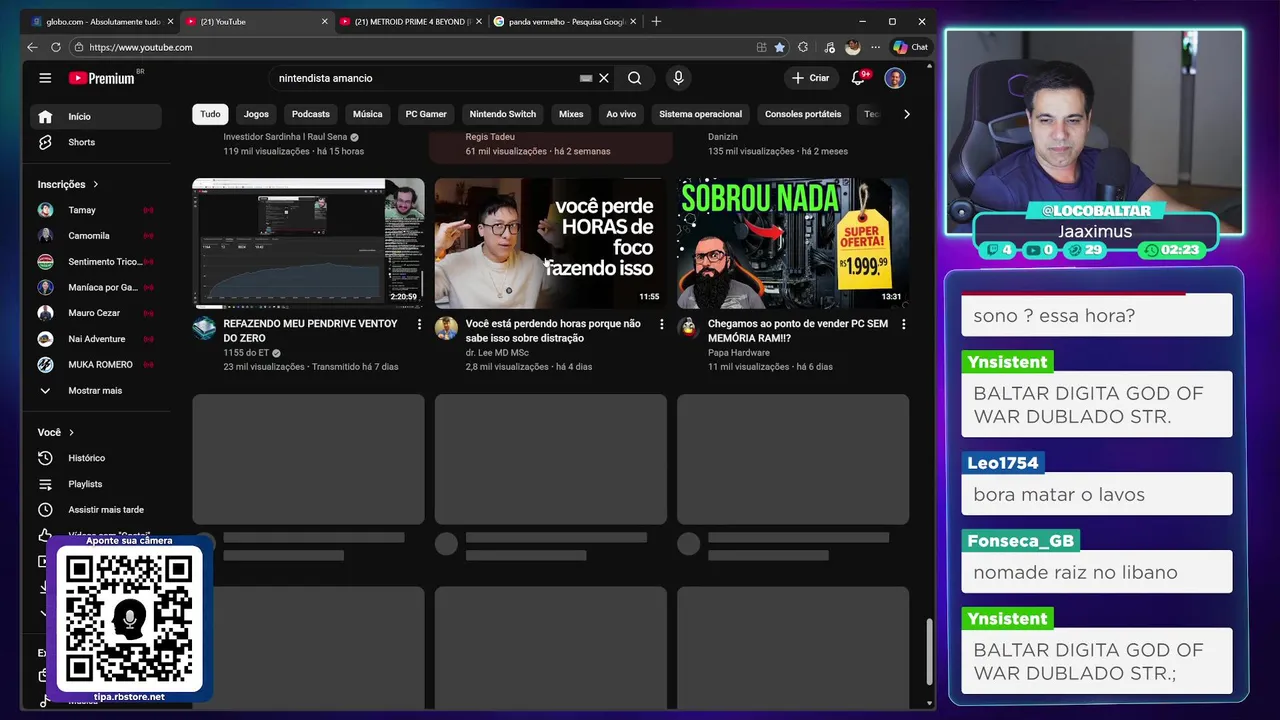Viewport: 1280px width, 720px height.
Task: Go to Início in the sidebar
Action: pos(96,117)
